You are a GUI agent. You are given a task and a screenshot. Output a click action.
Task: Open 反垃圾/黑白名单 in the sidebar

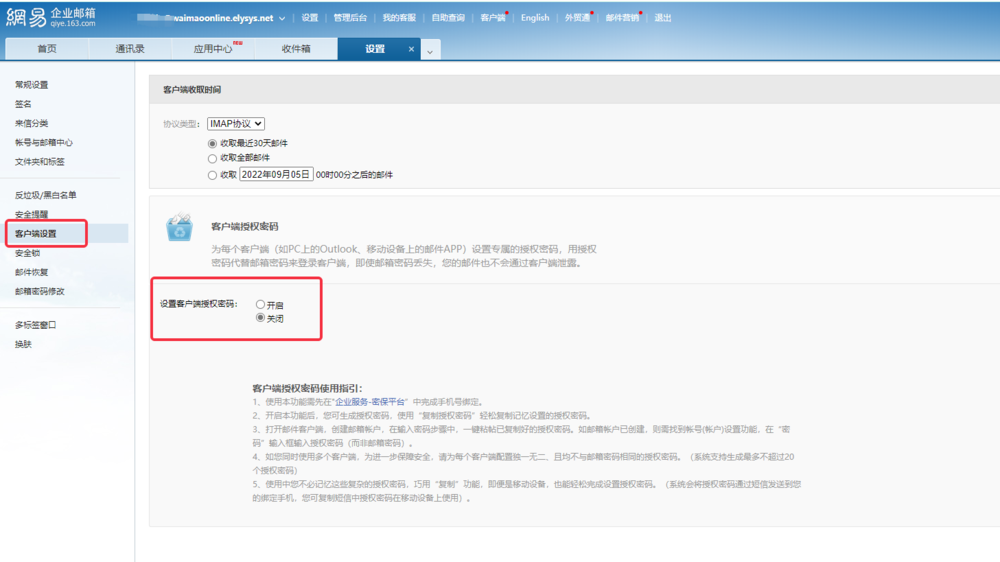45,196
